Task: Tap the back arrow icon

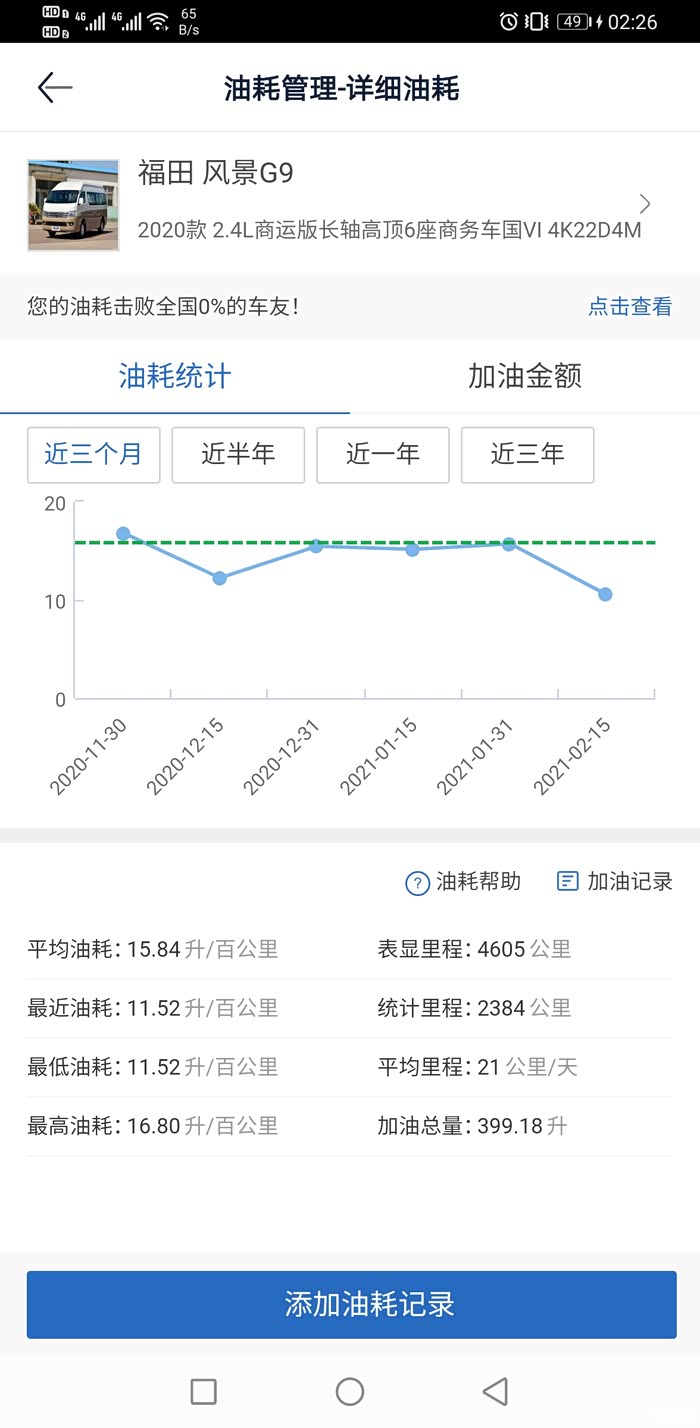Action: [55, 88]
